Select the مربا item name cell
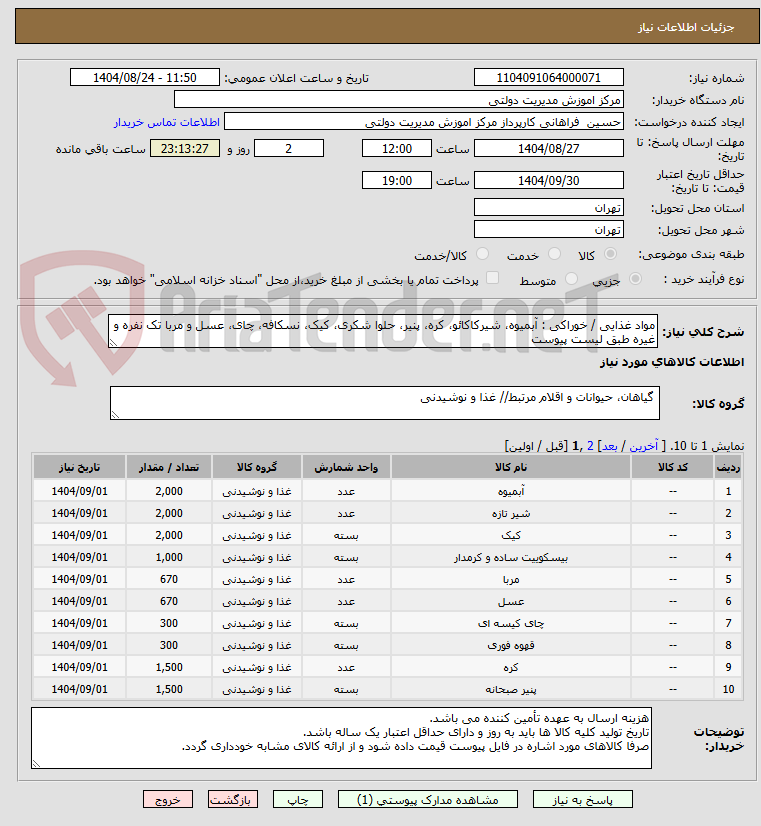Image resolution: width=761 pixels, height=826 pixels. 511,579
